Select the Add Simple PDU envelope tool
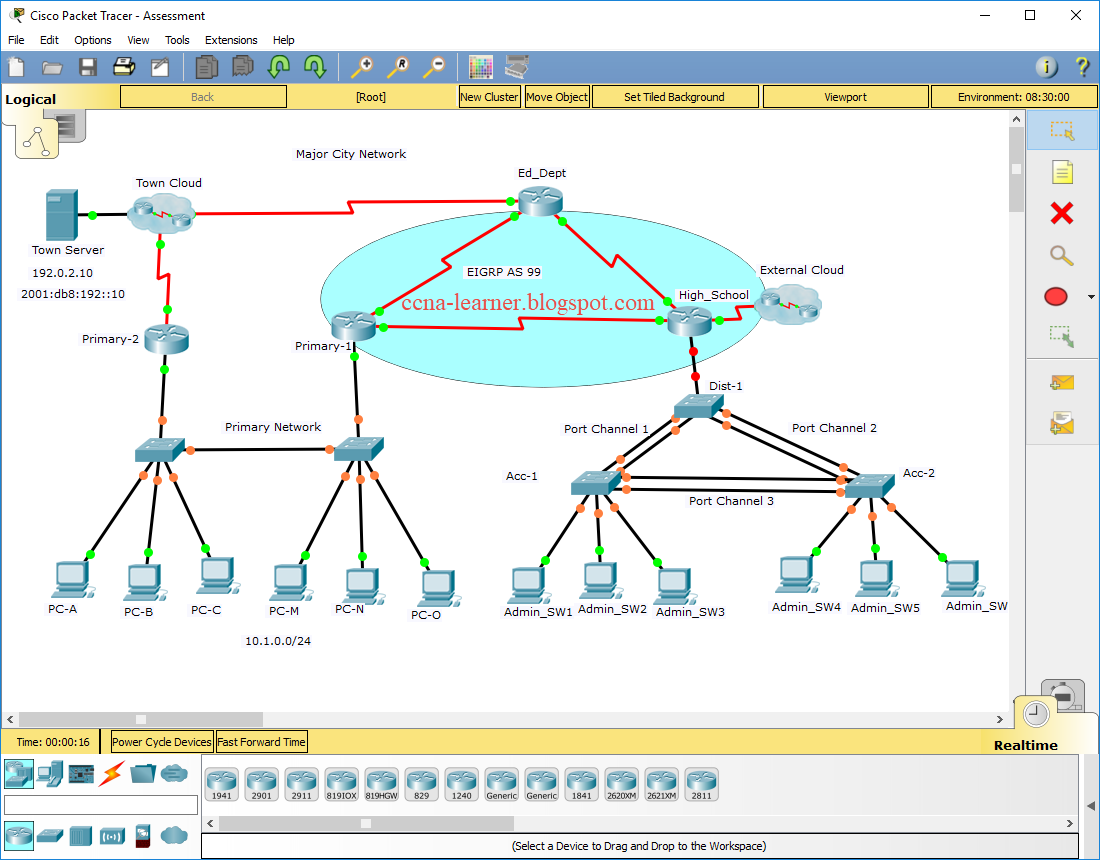This screenshot has height=860, width=1100. [x=1062, y=380]
